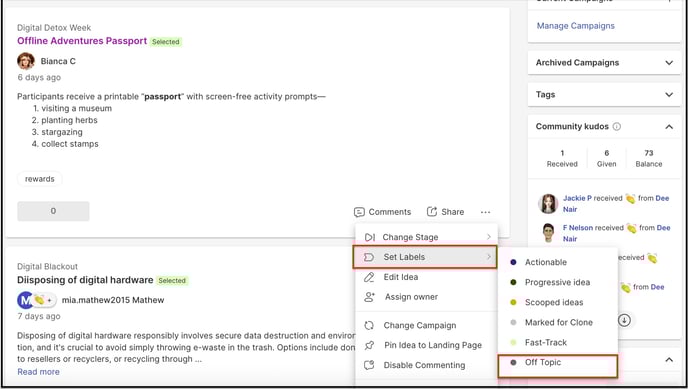The image size is (688, 389).
Task: Click the Pin Idea pin icon
Action: (369, 345)
